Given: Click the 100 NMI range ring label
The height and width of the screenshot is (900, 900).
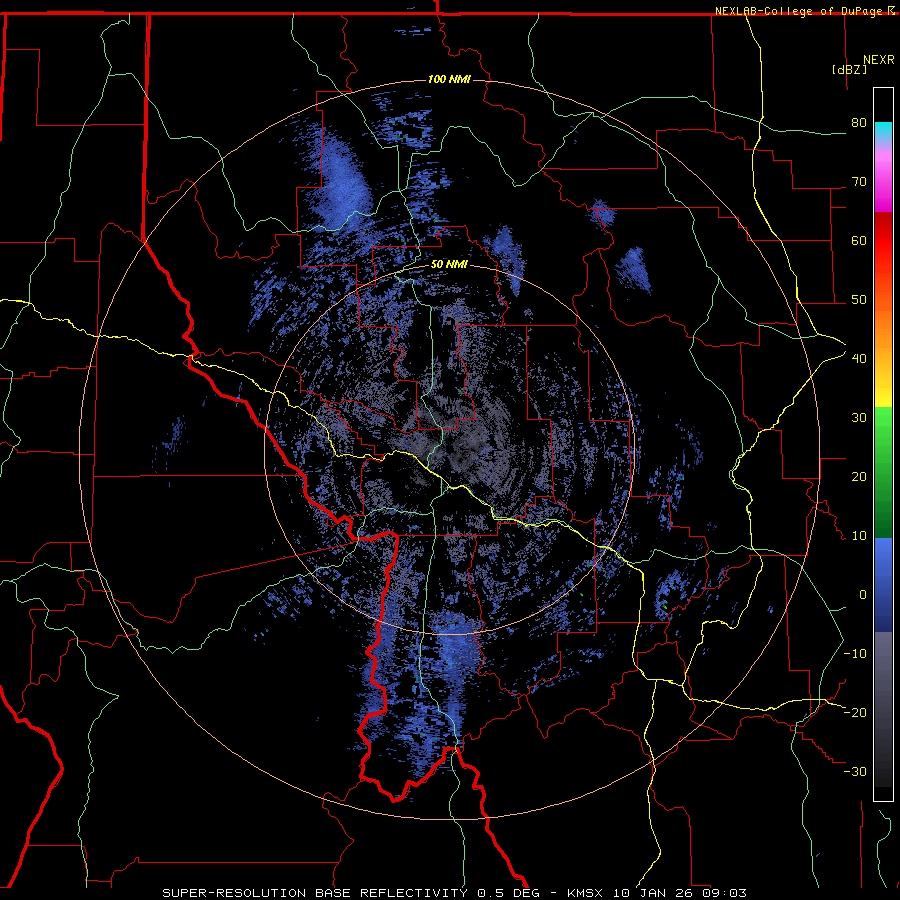Looking at the screenshot, I should click(x=449, y=79).
